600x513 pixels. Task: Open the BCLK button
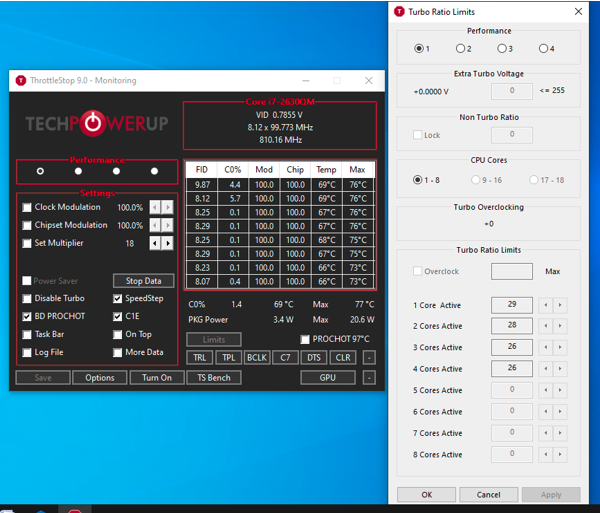coord(257,358)
